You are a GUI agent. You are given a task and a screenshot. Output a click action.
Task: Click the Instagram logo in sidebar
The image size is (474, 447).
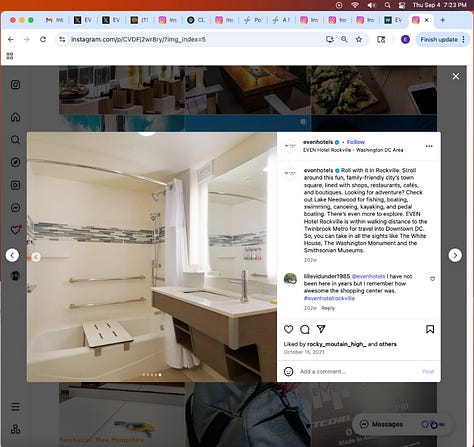(15, 85)
